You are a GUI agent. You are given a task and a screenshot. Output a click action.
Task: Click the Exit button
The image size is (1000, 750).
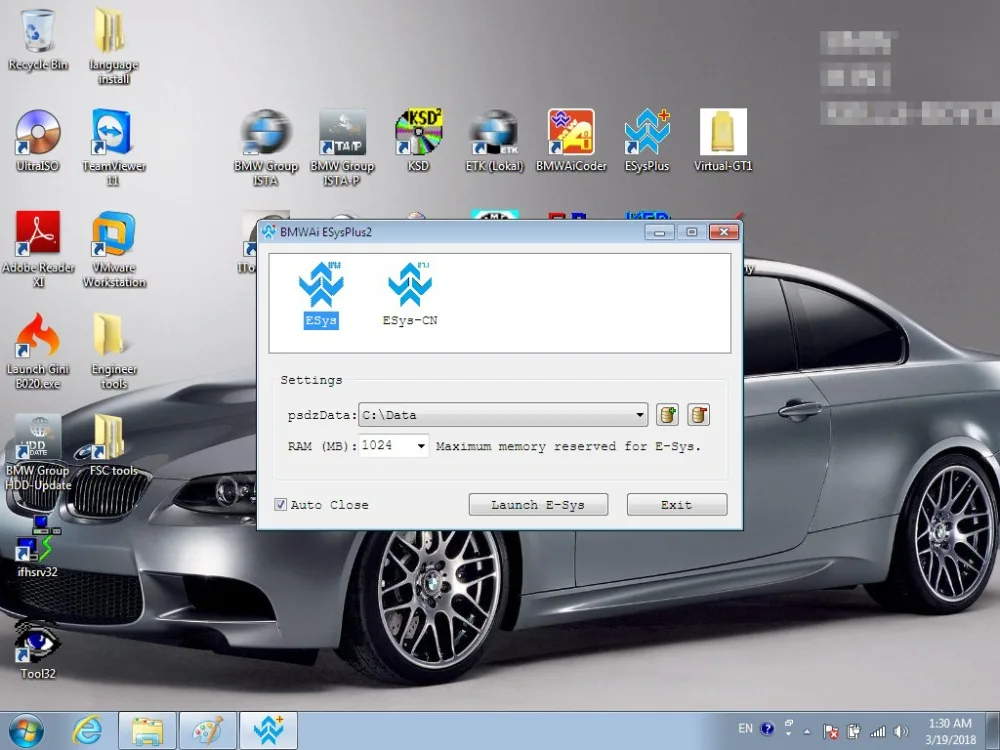(x=677, y=504)
